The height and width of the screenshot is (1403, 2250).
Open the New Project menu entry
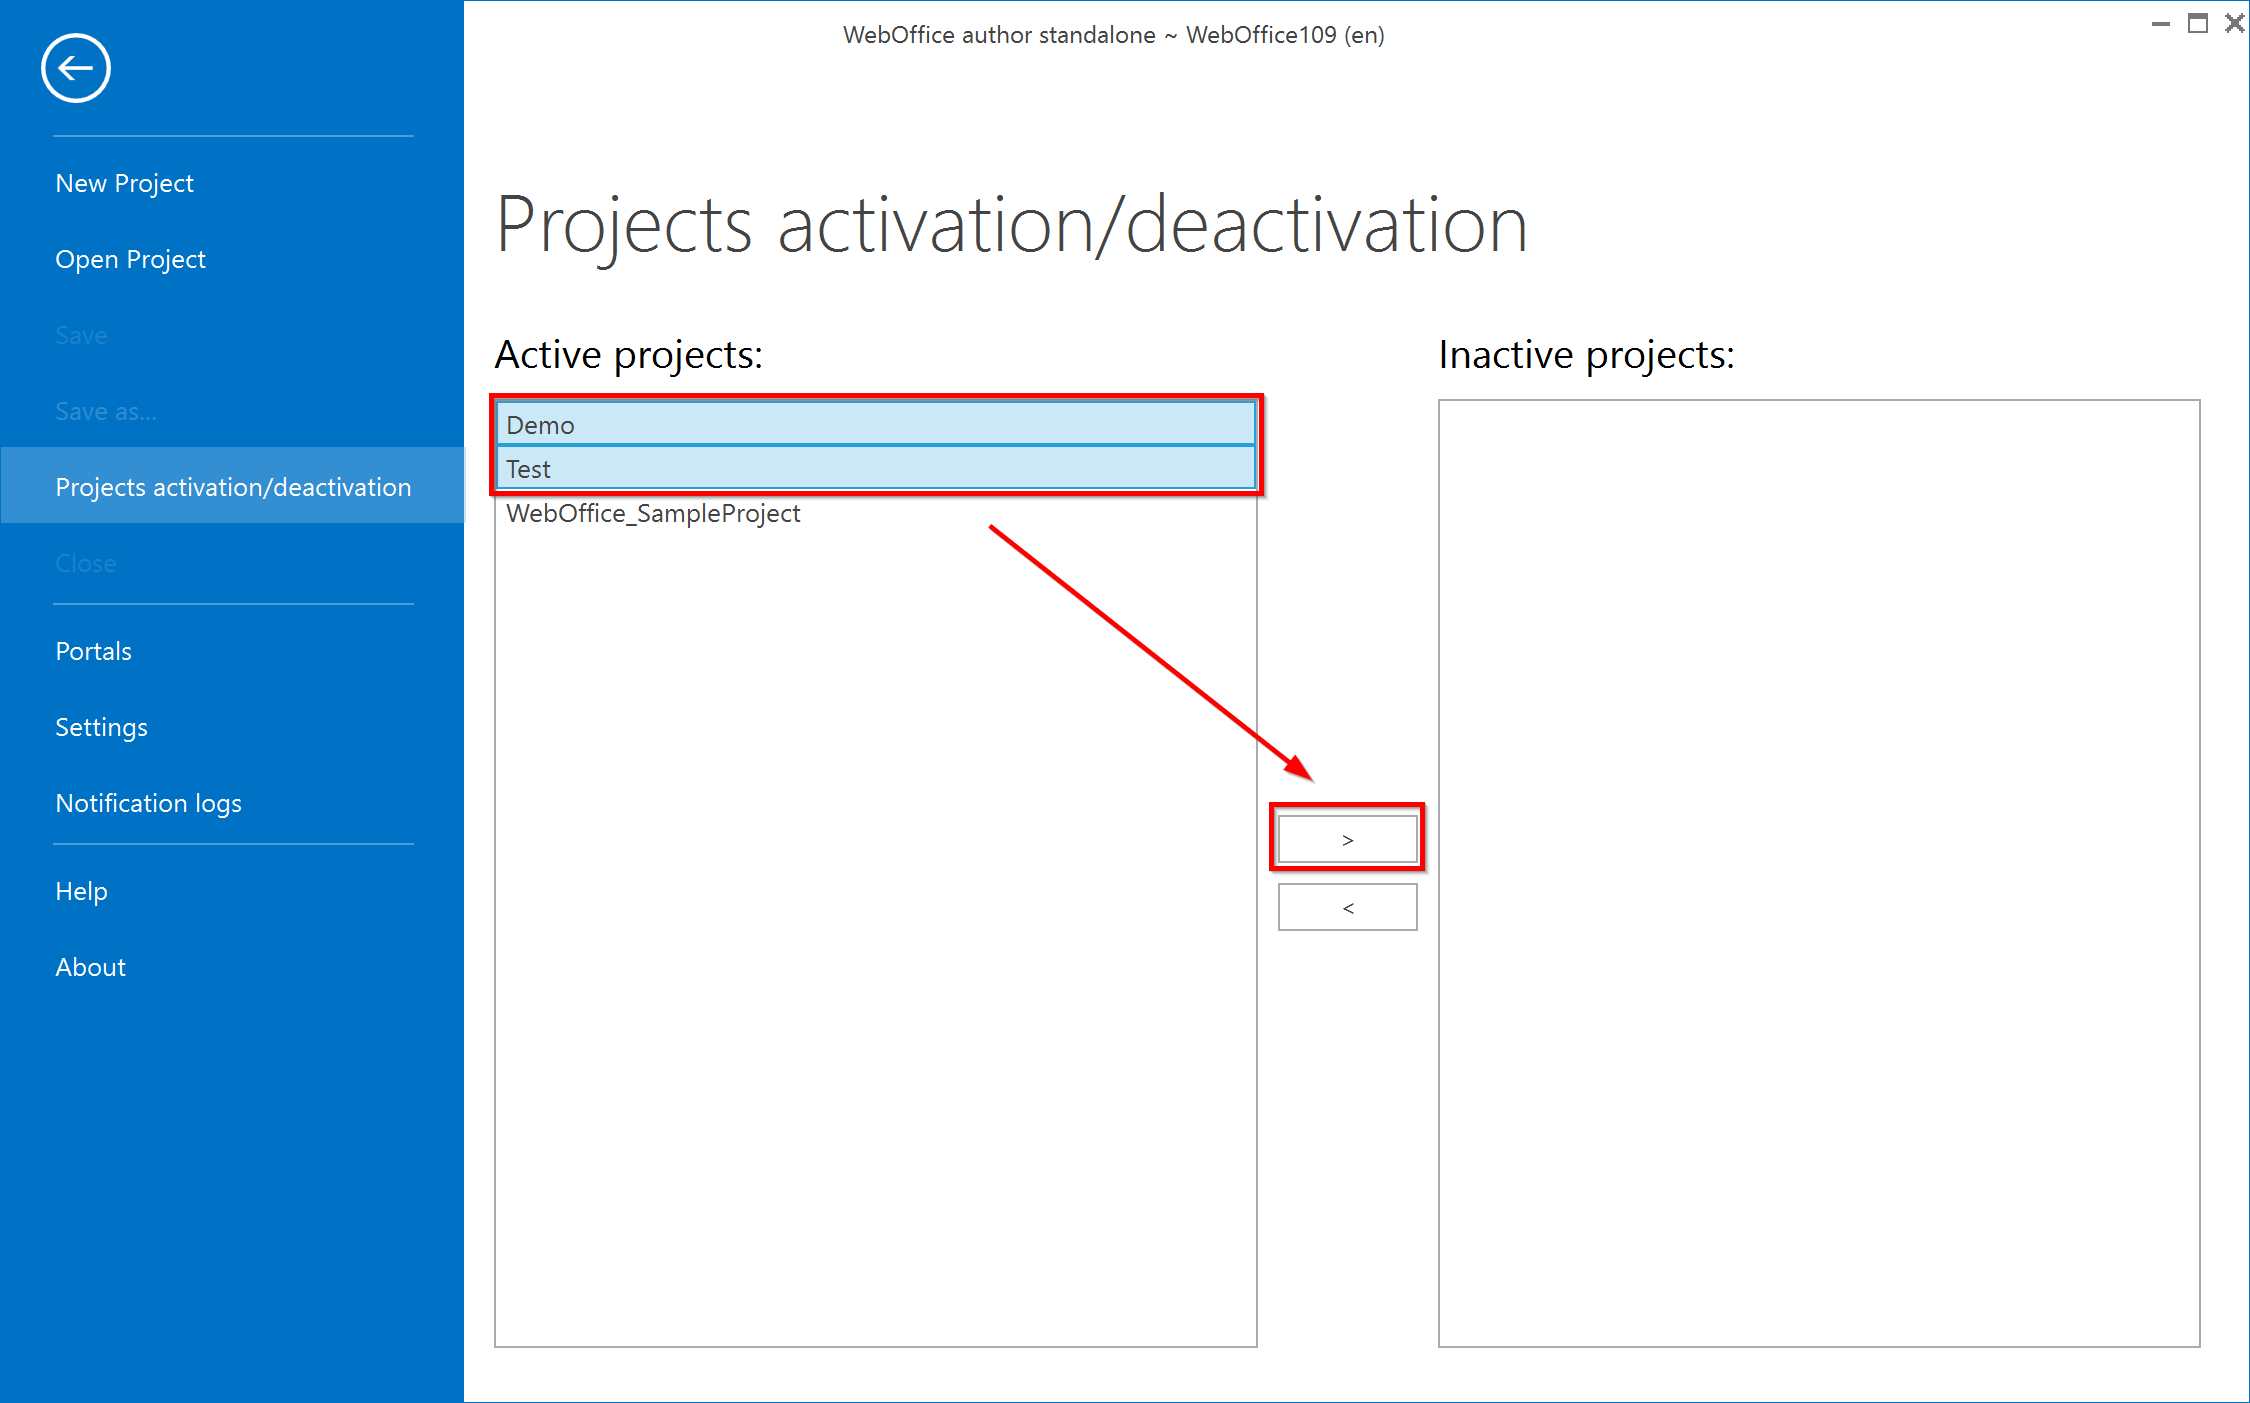tap(124, 182)
